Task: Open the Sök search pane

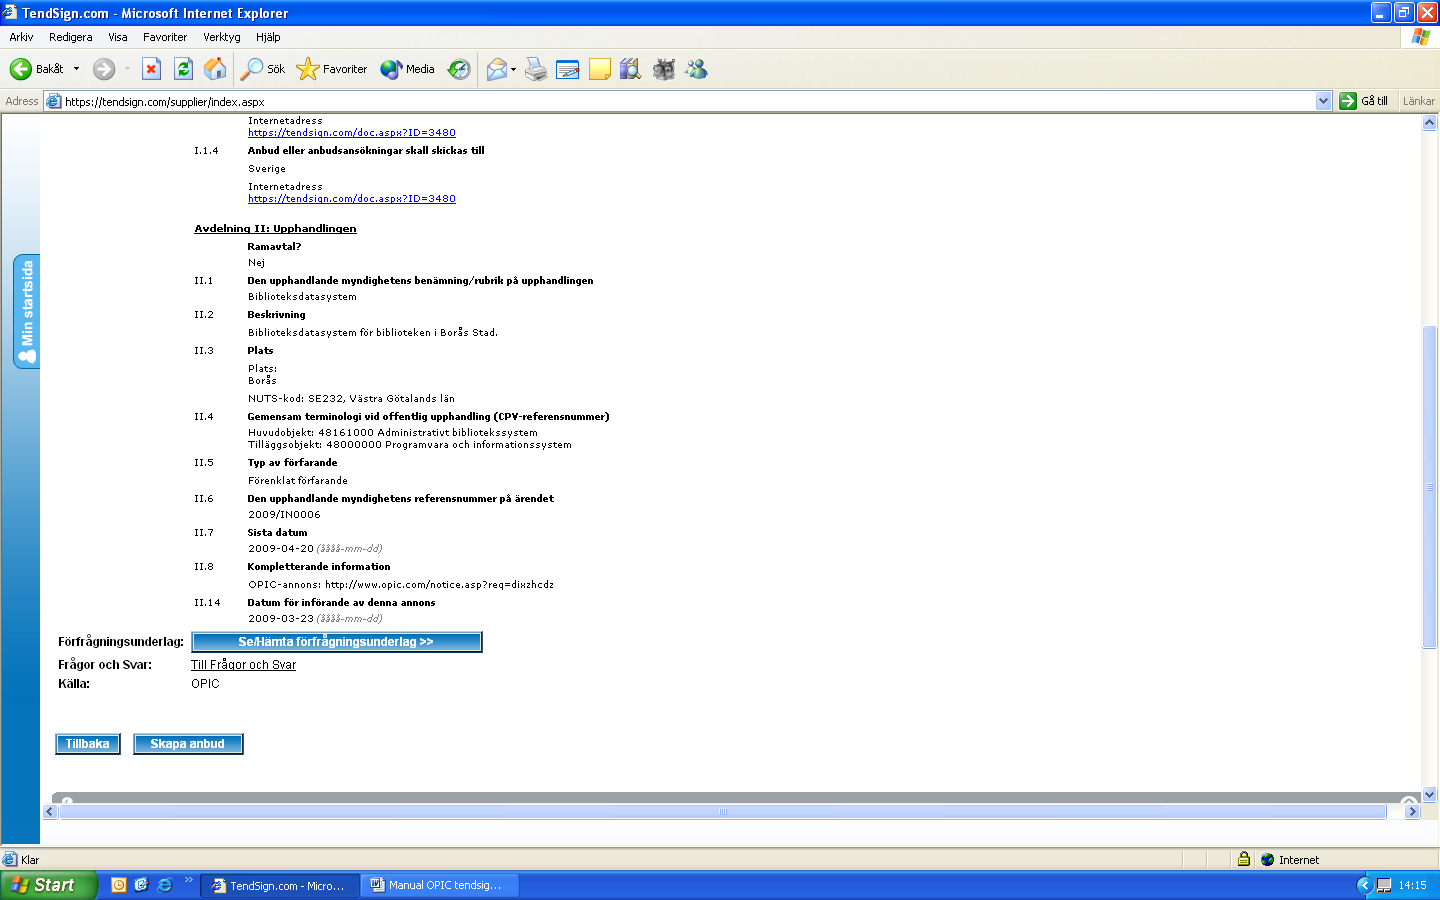Action: tap(263, 69)
